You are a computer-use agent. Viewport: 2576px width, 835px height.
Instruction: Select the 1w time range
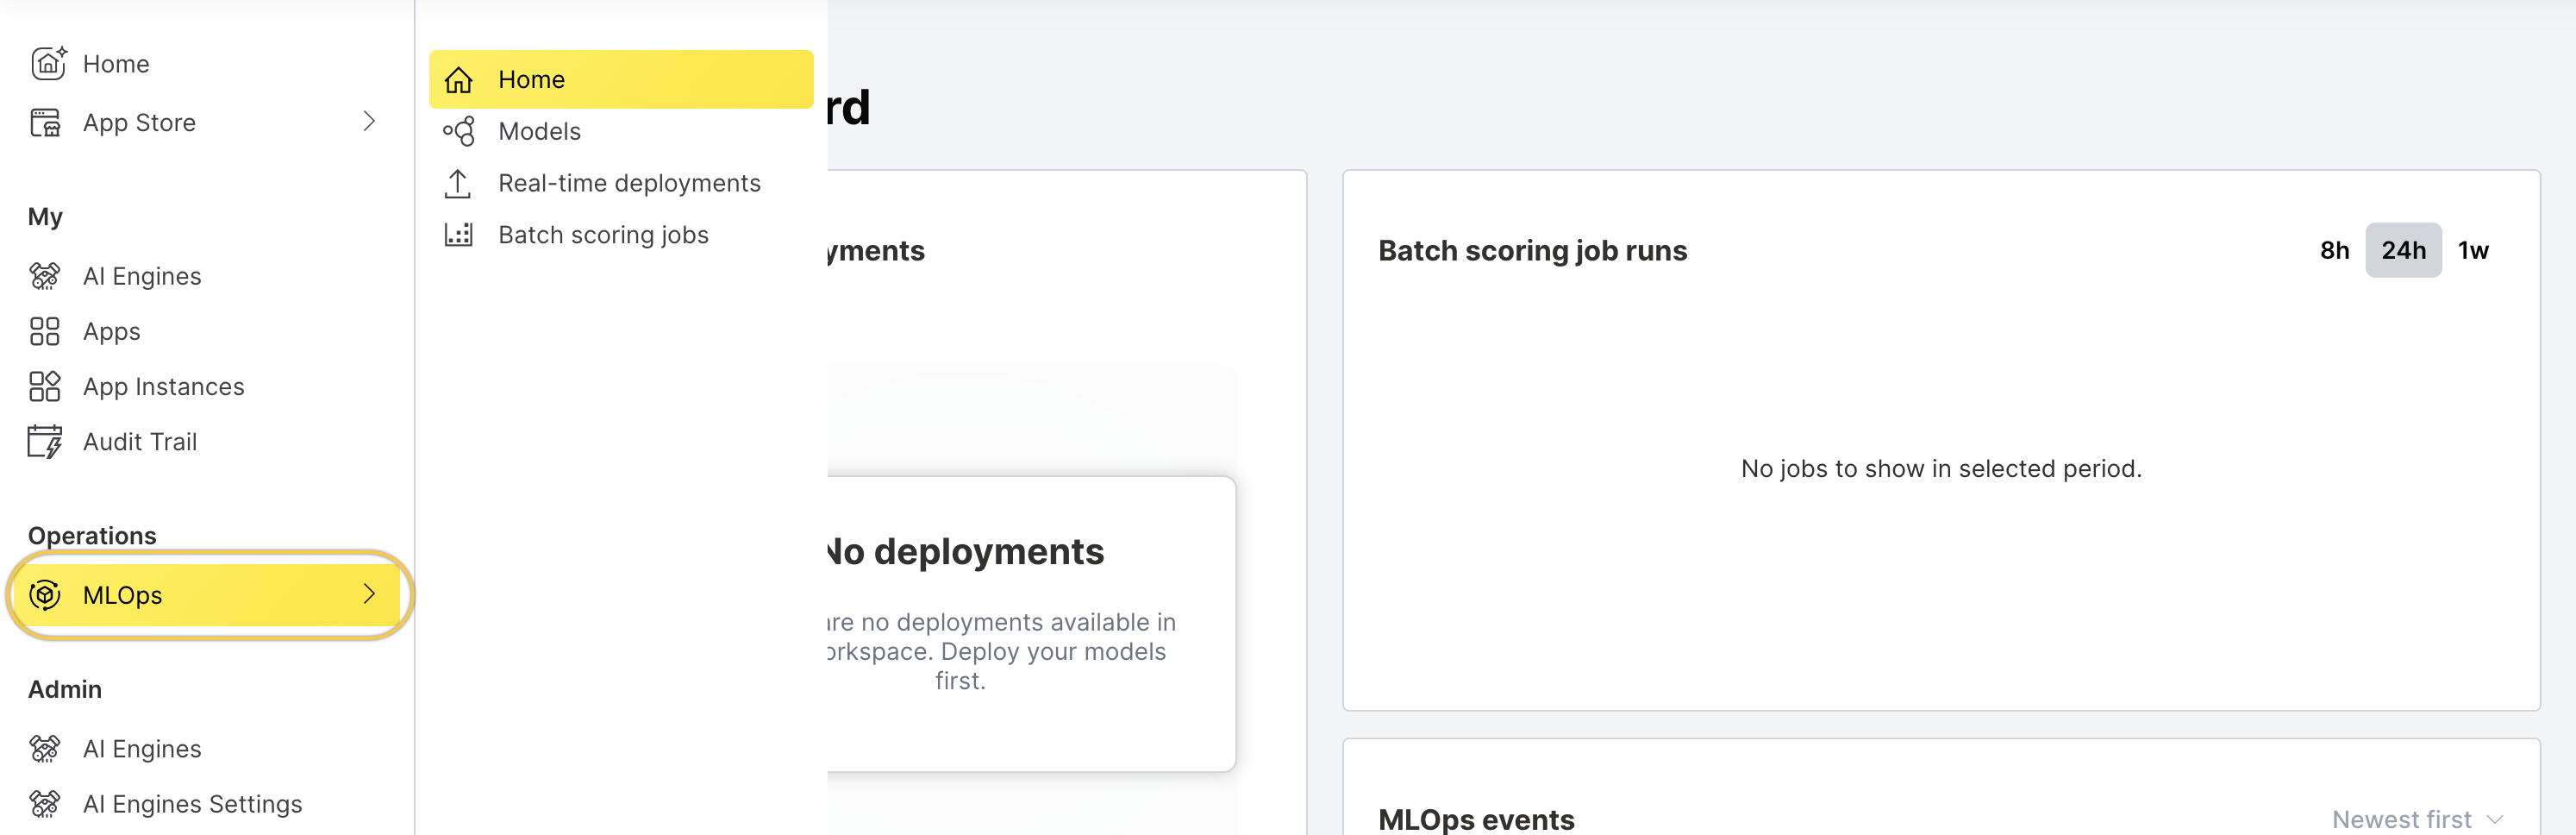click(x=2473, y=250)
